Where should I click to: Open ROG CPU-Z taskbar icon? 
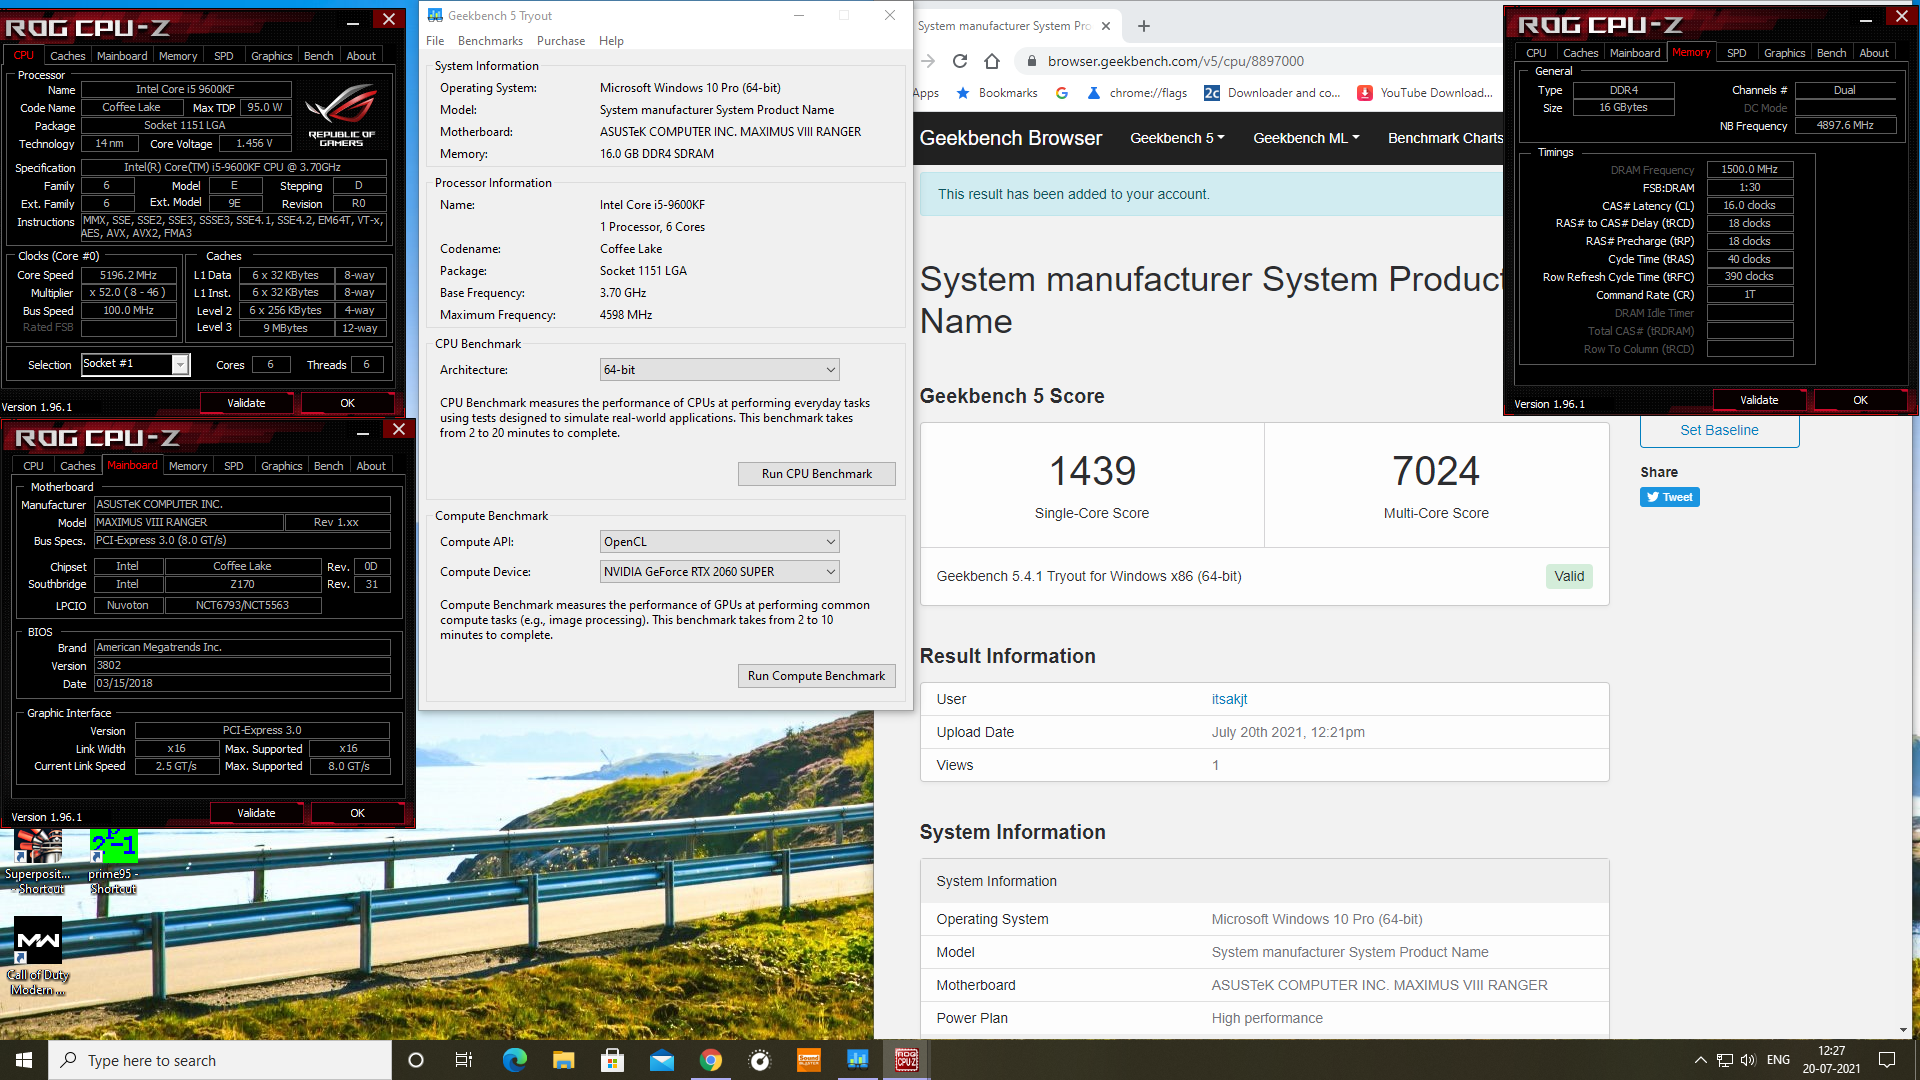(907, 1060)
